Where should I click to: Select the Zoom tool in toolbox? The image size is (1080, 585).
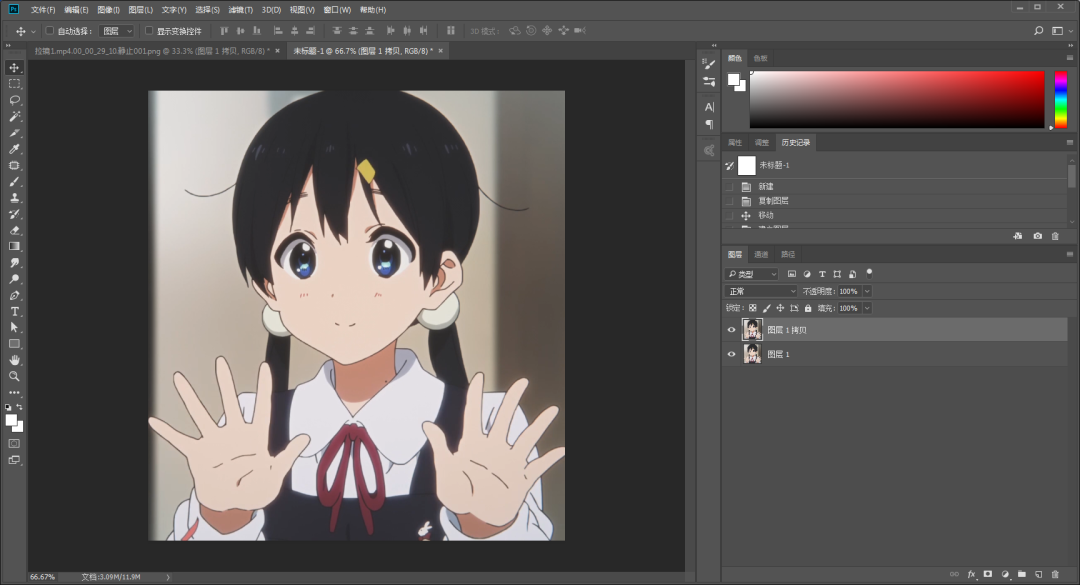(14, 376)
